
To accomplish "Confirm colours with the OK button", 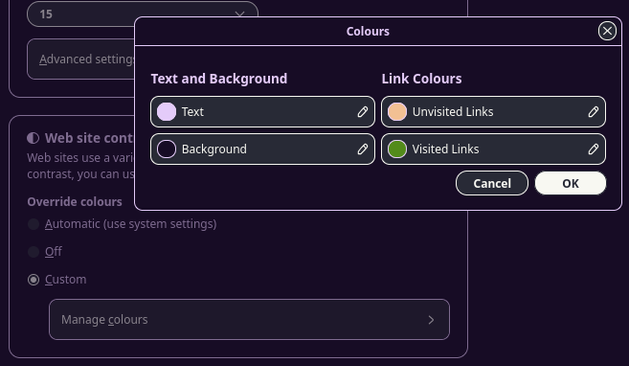I will [570, 183].
